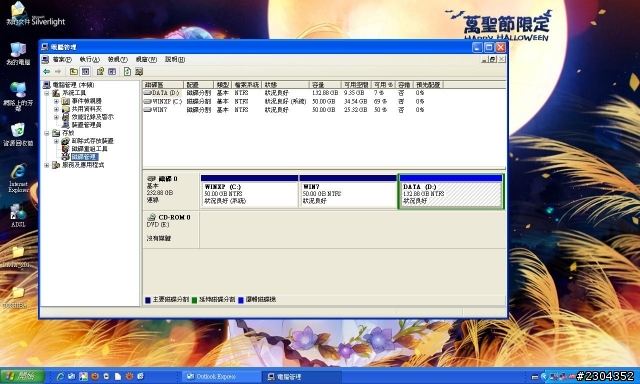Select 裝置管理員 Device Manager in the tree
The width and height of the screenshot is (640, 384).
point(87,125)
